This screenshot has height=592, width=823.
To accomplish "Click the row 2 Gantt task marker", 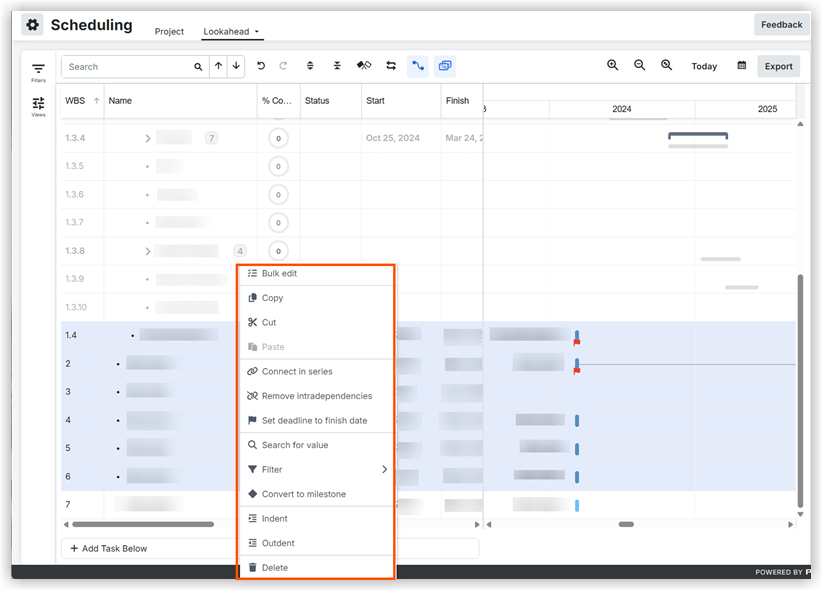I will 577,364.
